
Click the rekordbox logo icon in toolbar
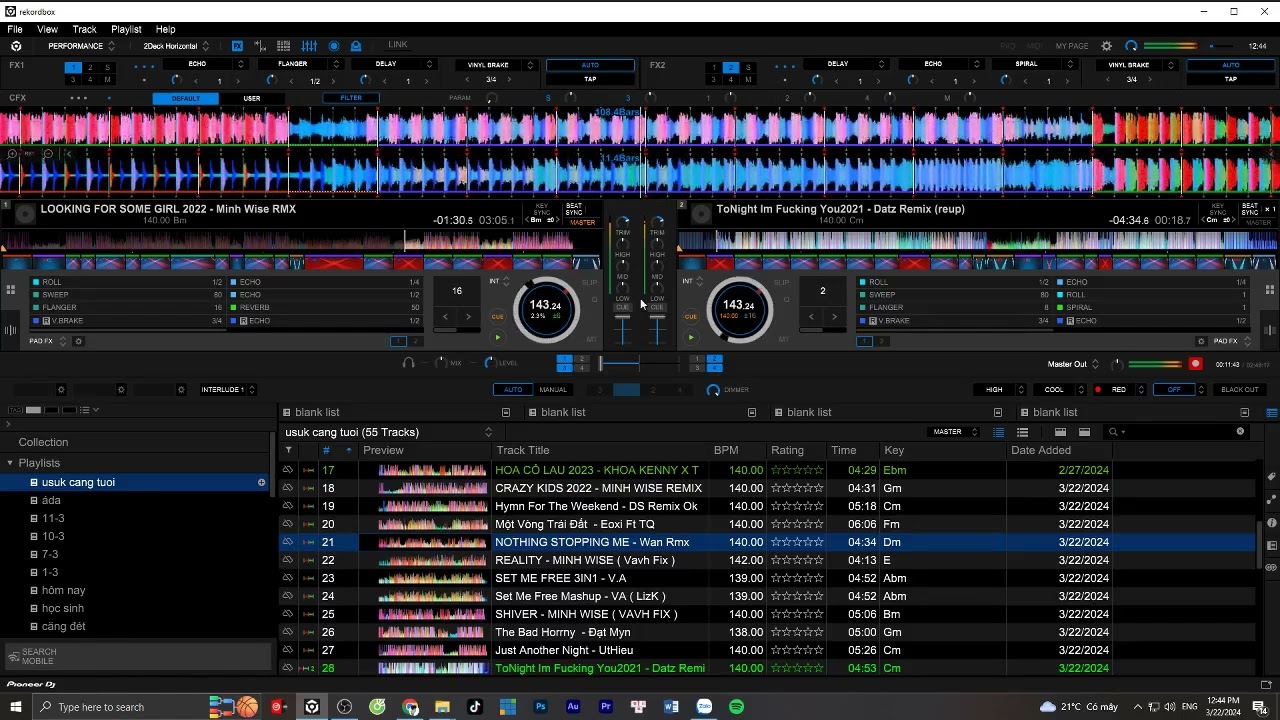(16, 46)
